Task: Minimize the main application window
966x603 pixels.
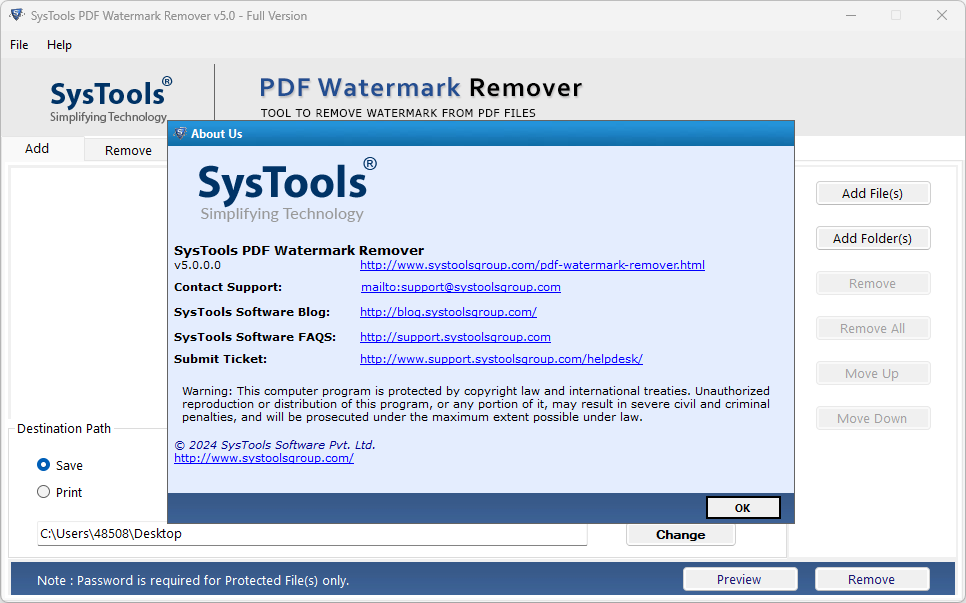Action: 851,15
